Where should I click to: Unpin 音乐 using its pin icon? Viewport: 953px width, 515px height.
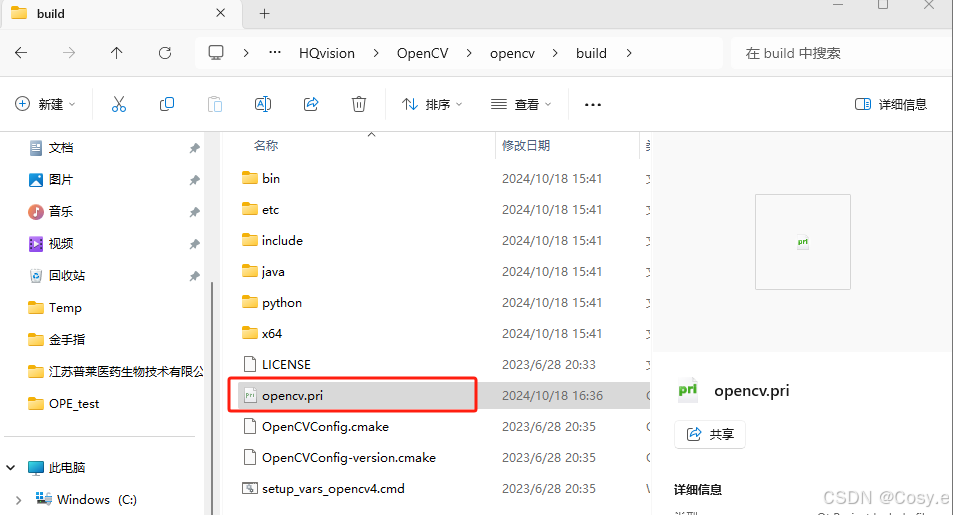click(194, 212)
